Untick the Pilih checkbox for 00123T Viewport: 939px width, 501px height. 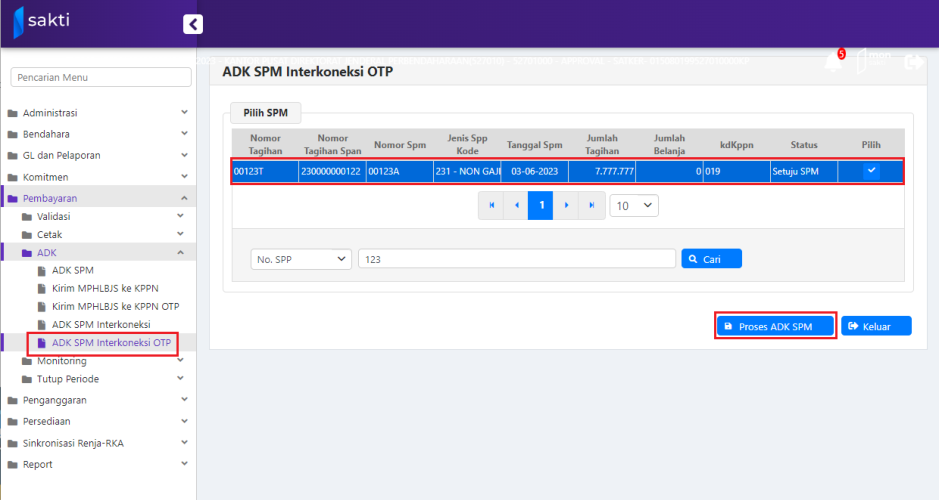pos(871,171)
